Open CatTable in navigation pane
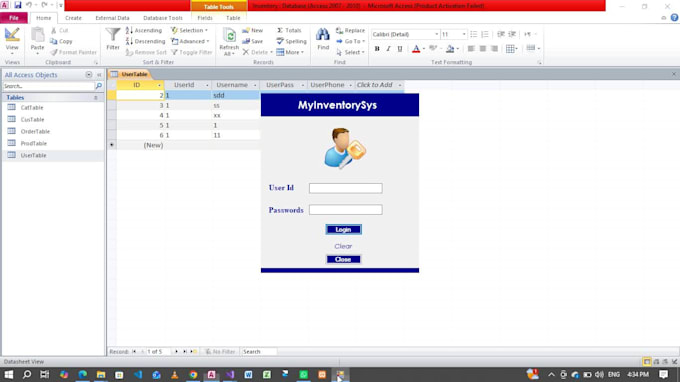The width and height of the screenshot is (680, 382). coord(32,108)
